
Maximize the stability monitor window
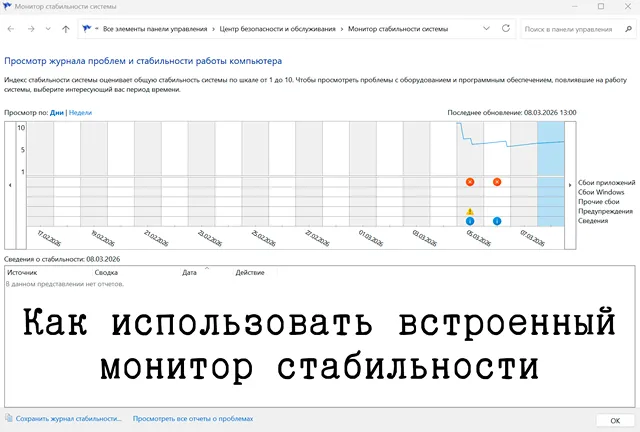click(x=601, y=6)
